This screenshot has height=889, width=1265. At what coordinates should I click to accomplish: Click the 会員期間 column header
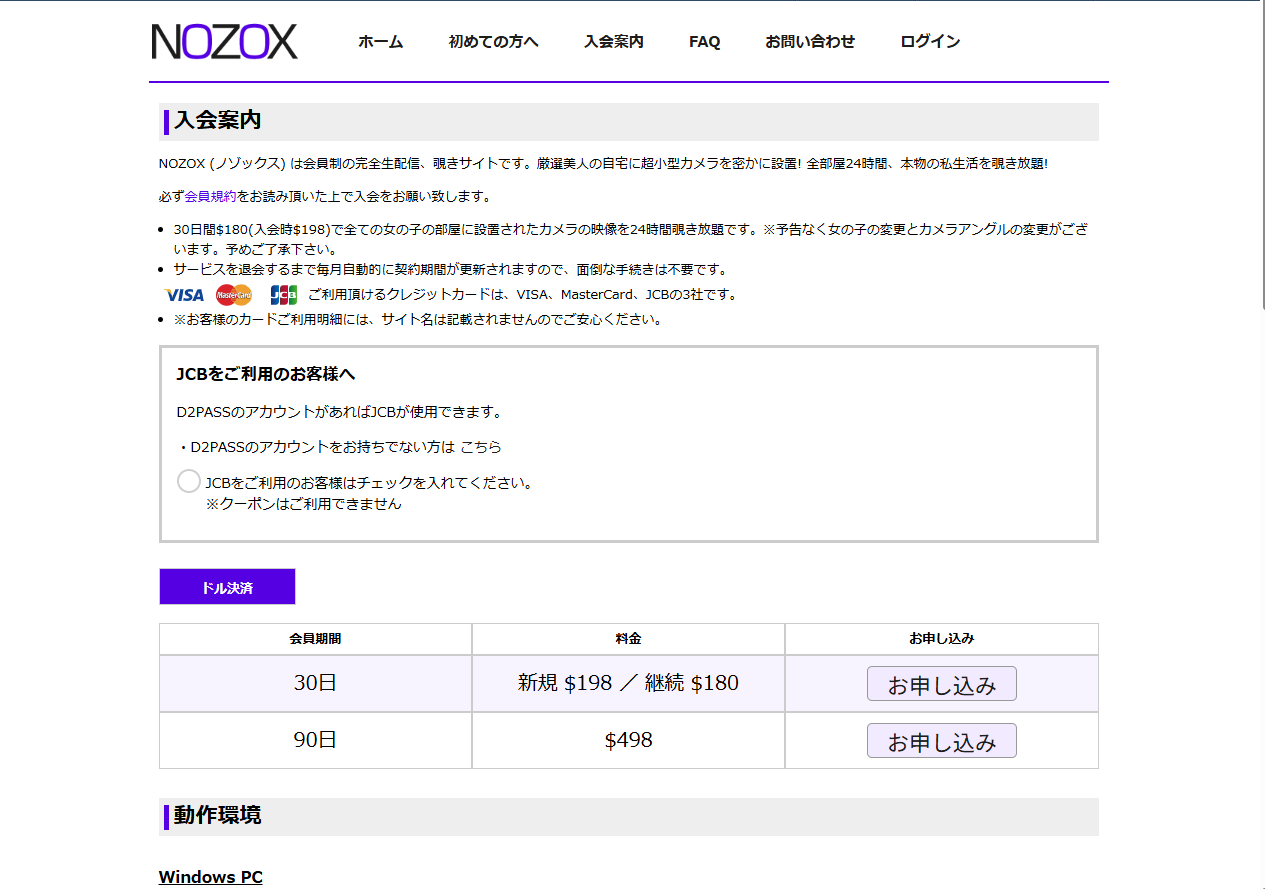[315, 639]
